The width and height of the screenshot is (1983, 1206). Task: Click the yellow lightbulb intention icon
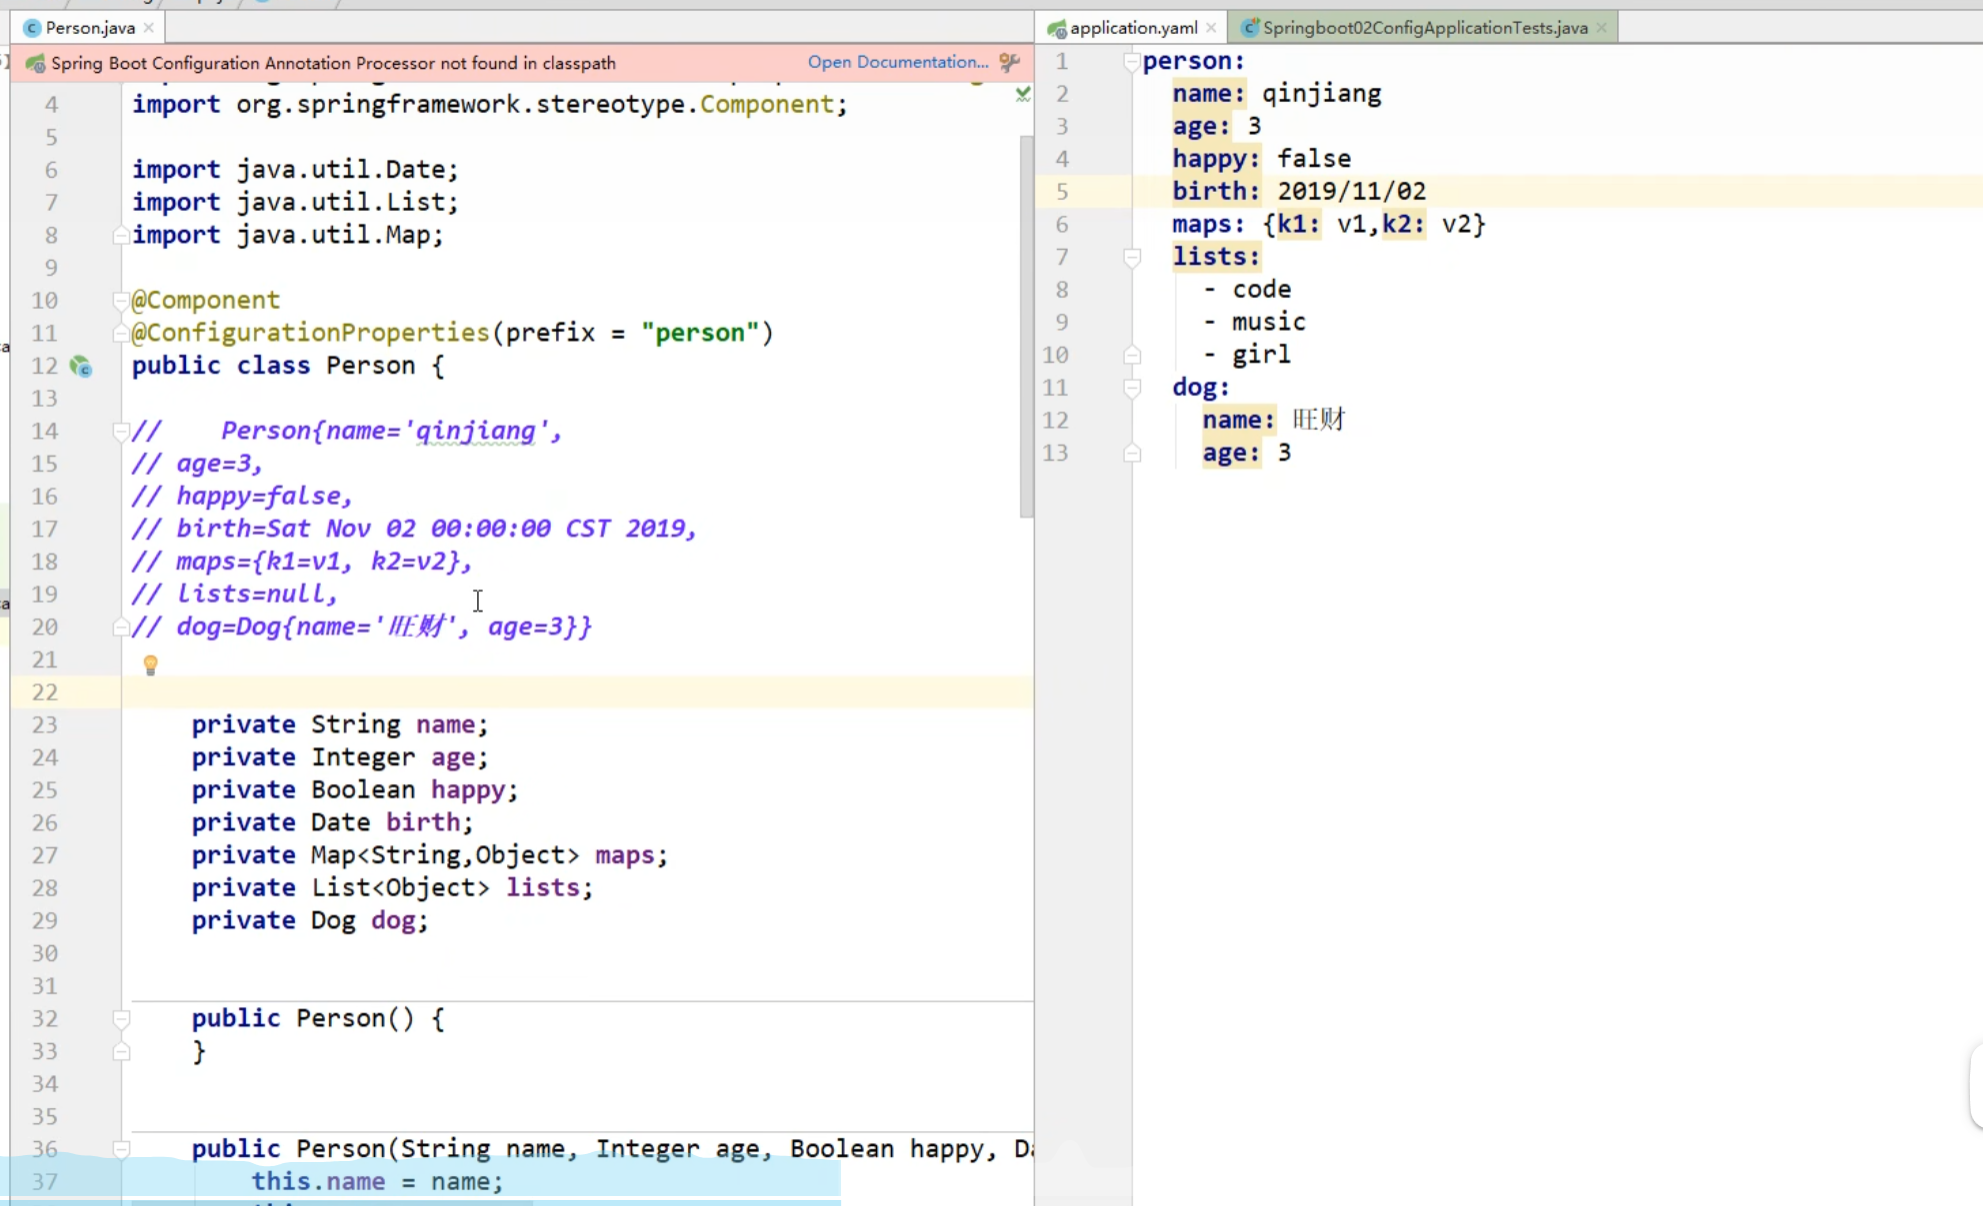(151, 665)
